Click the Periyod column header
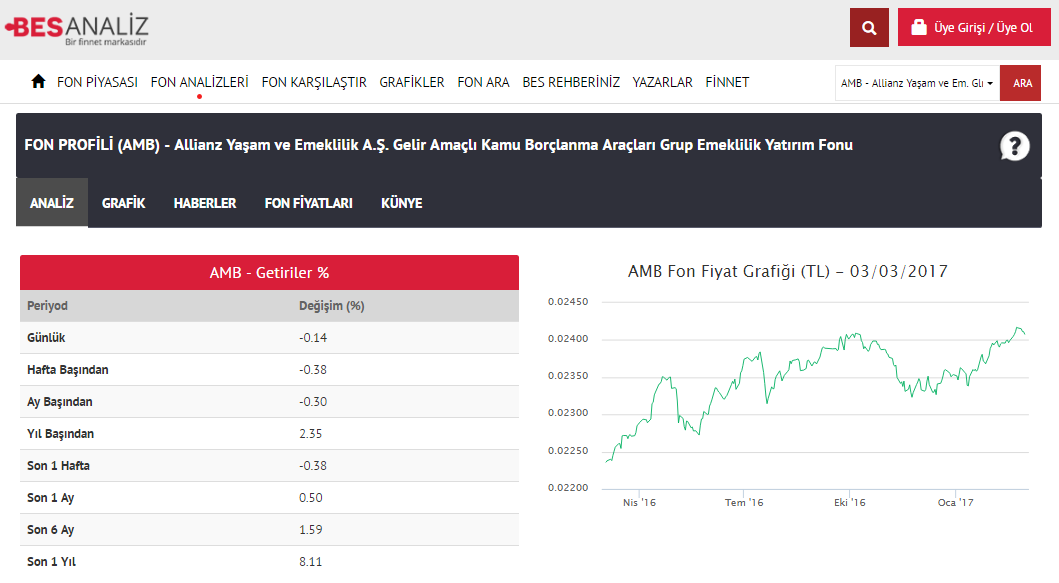This screenshot has width=1059, height=583. pyautogui.click(x=47, y=305)
